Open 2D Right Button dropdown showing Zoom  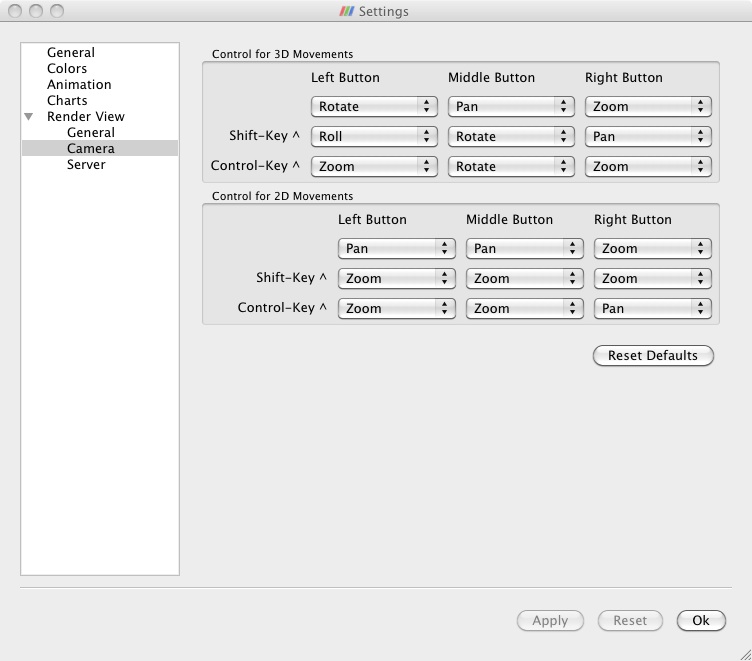tap(653, 248)
